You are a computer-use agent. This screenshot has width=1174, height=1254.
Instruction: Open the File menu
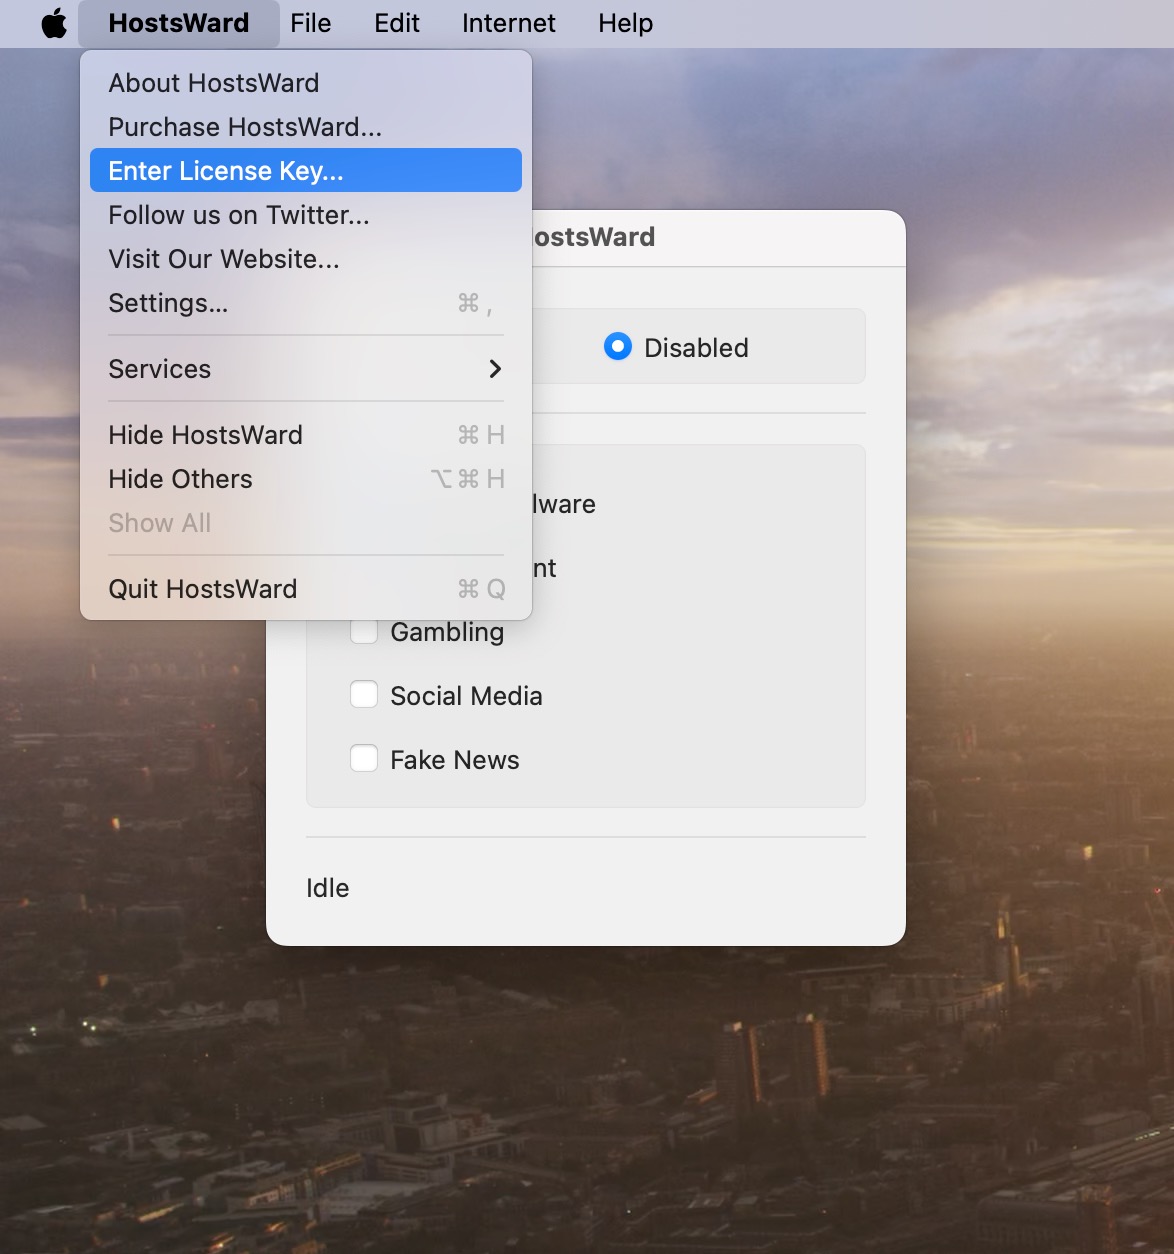pos(310,23)
